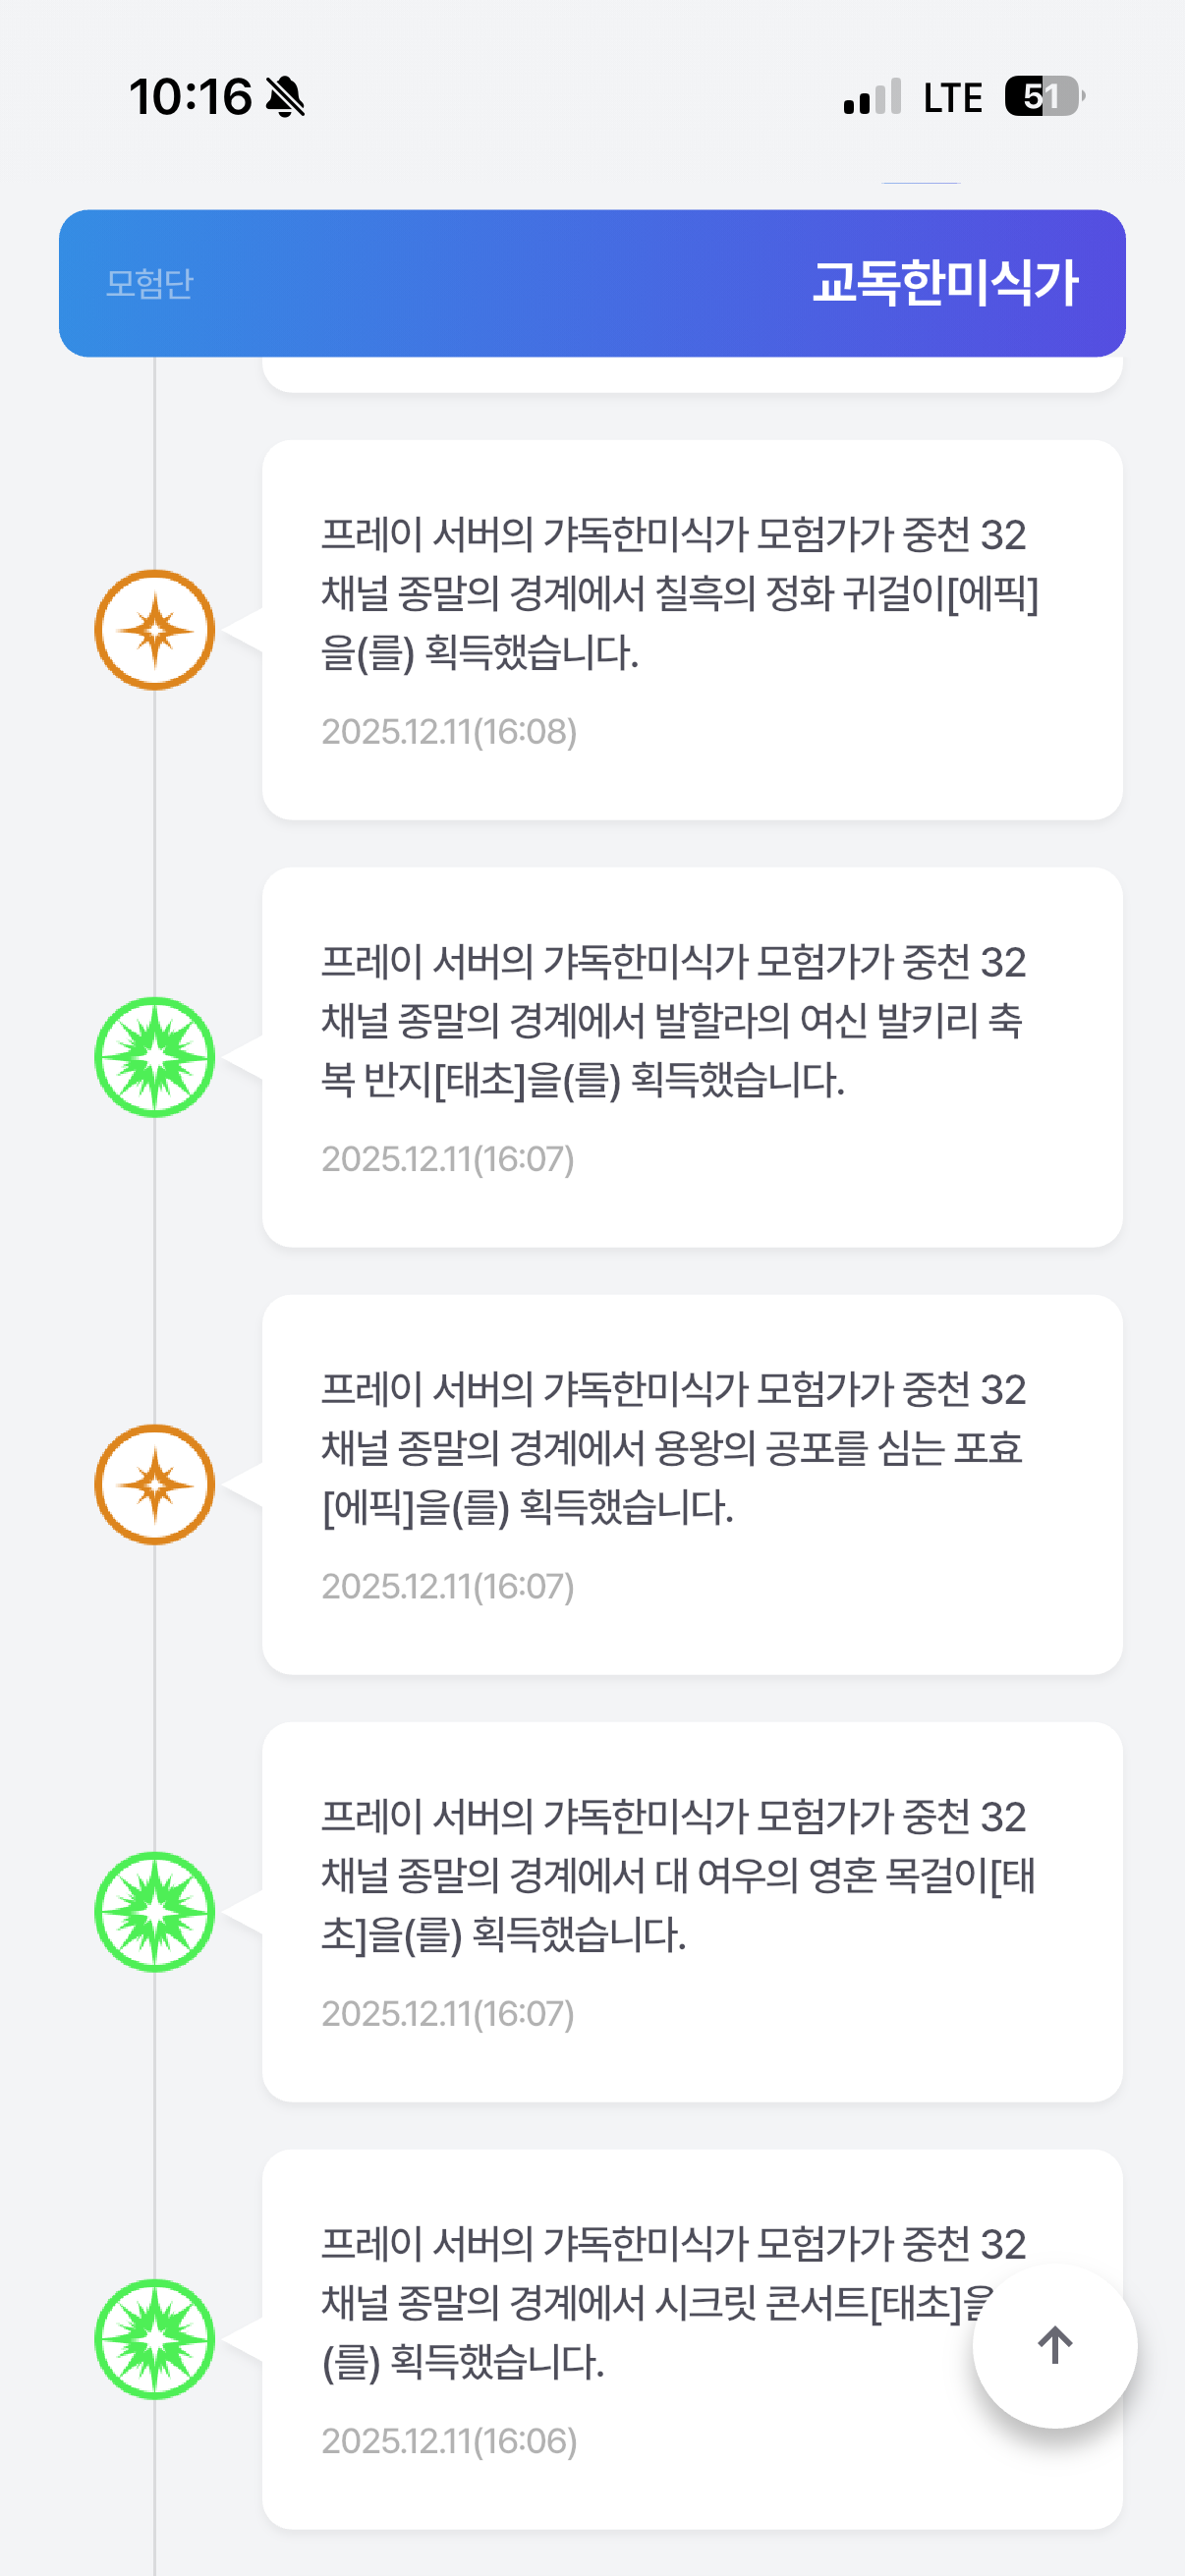Viewport: 1185px width, 2576px height.
Task: Tap the 교독한미식가 adventure group name
Action: coord(945,283)
